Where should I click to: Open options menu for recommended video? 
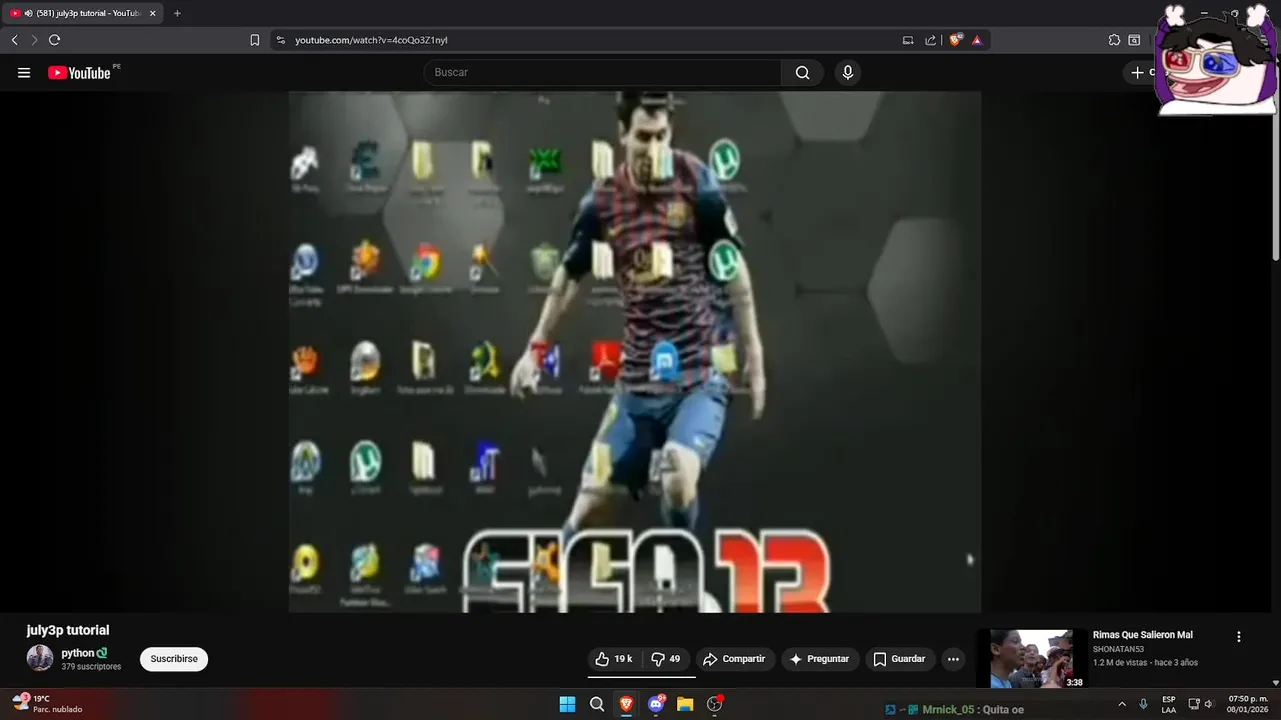1239,637
